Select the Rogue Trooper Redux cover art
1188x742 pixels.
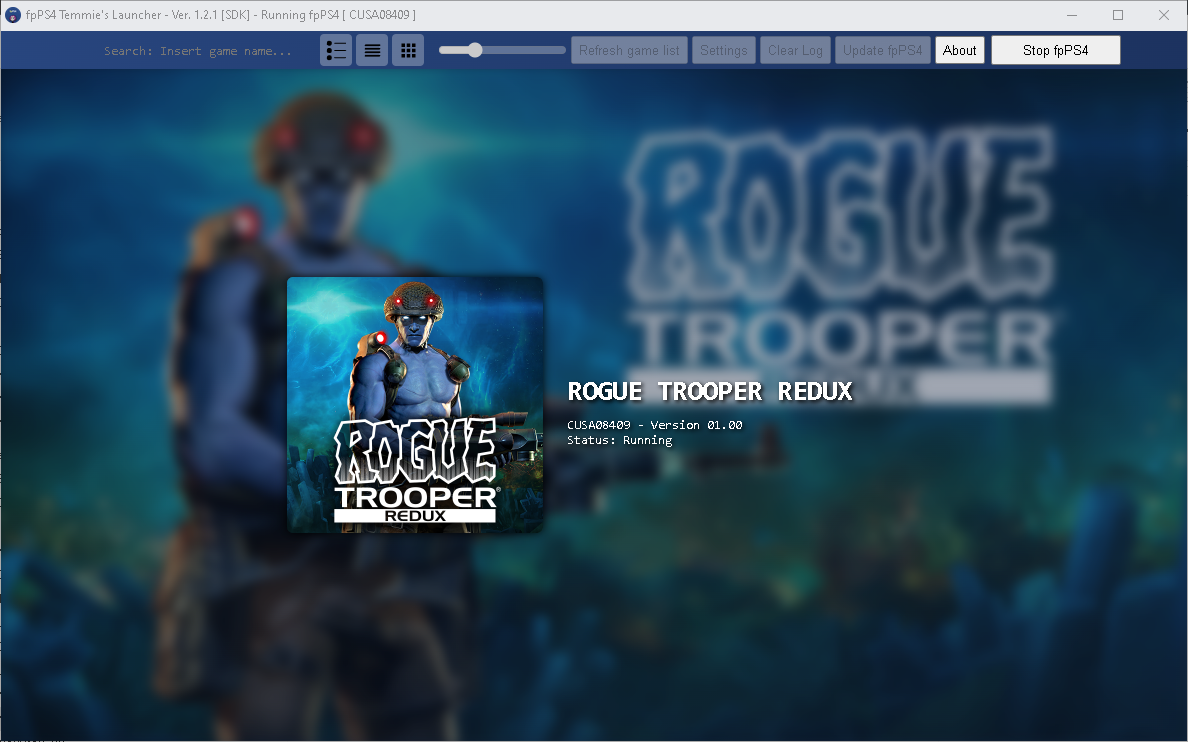pos(414,404)
